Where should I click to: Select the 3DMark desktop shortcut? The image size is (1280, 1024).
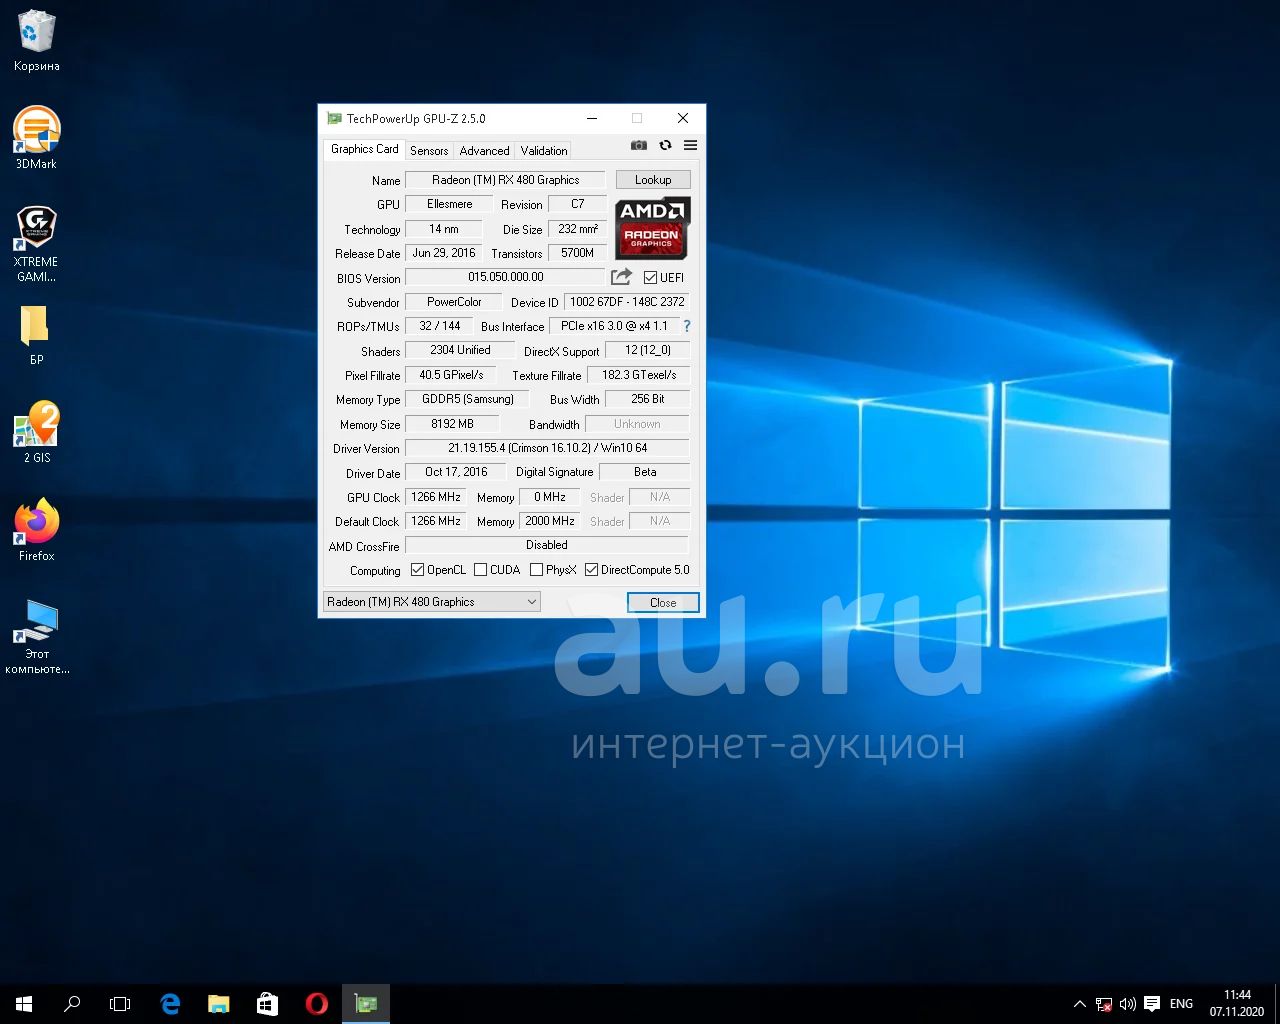(37, 138)
